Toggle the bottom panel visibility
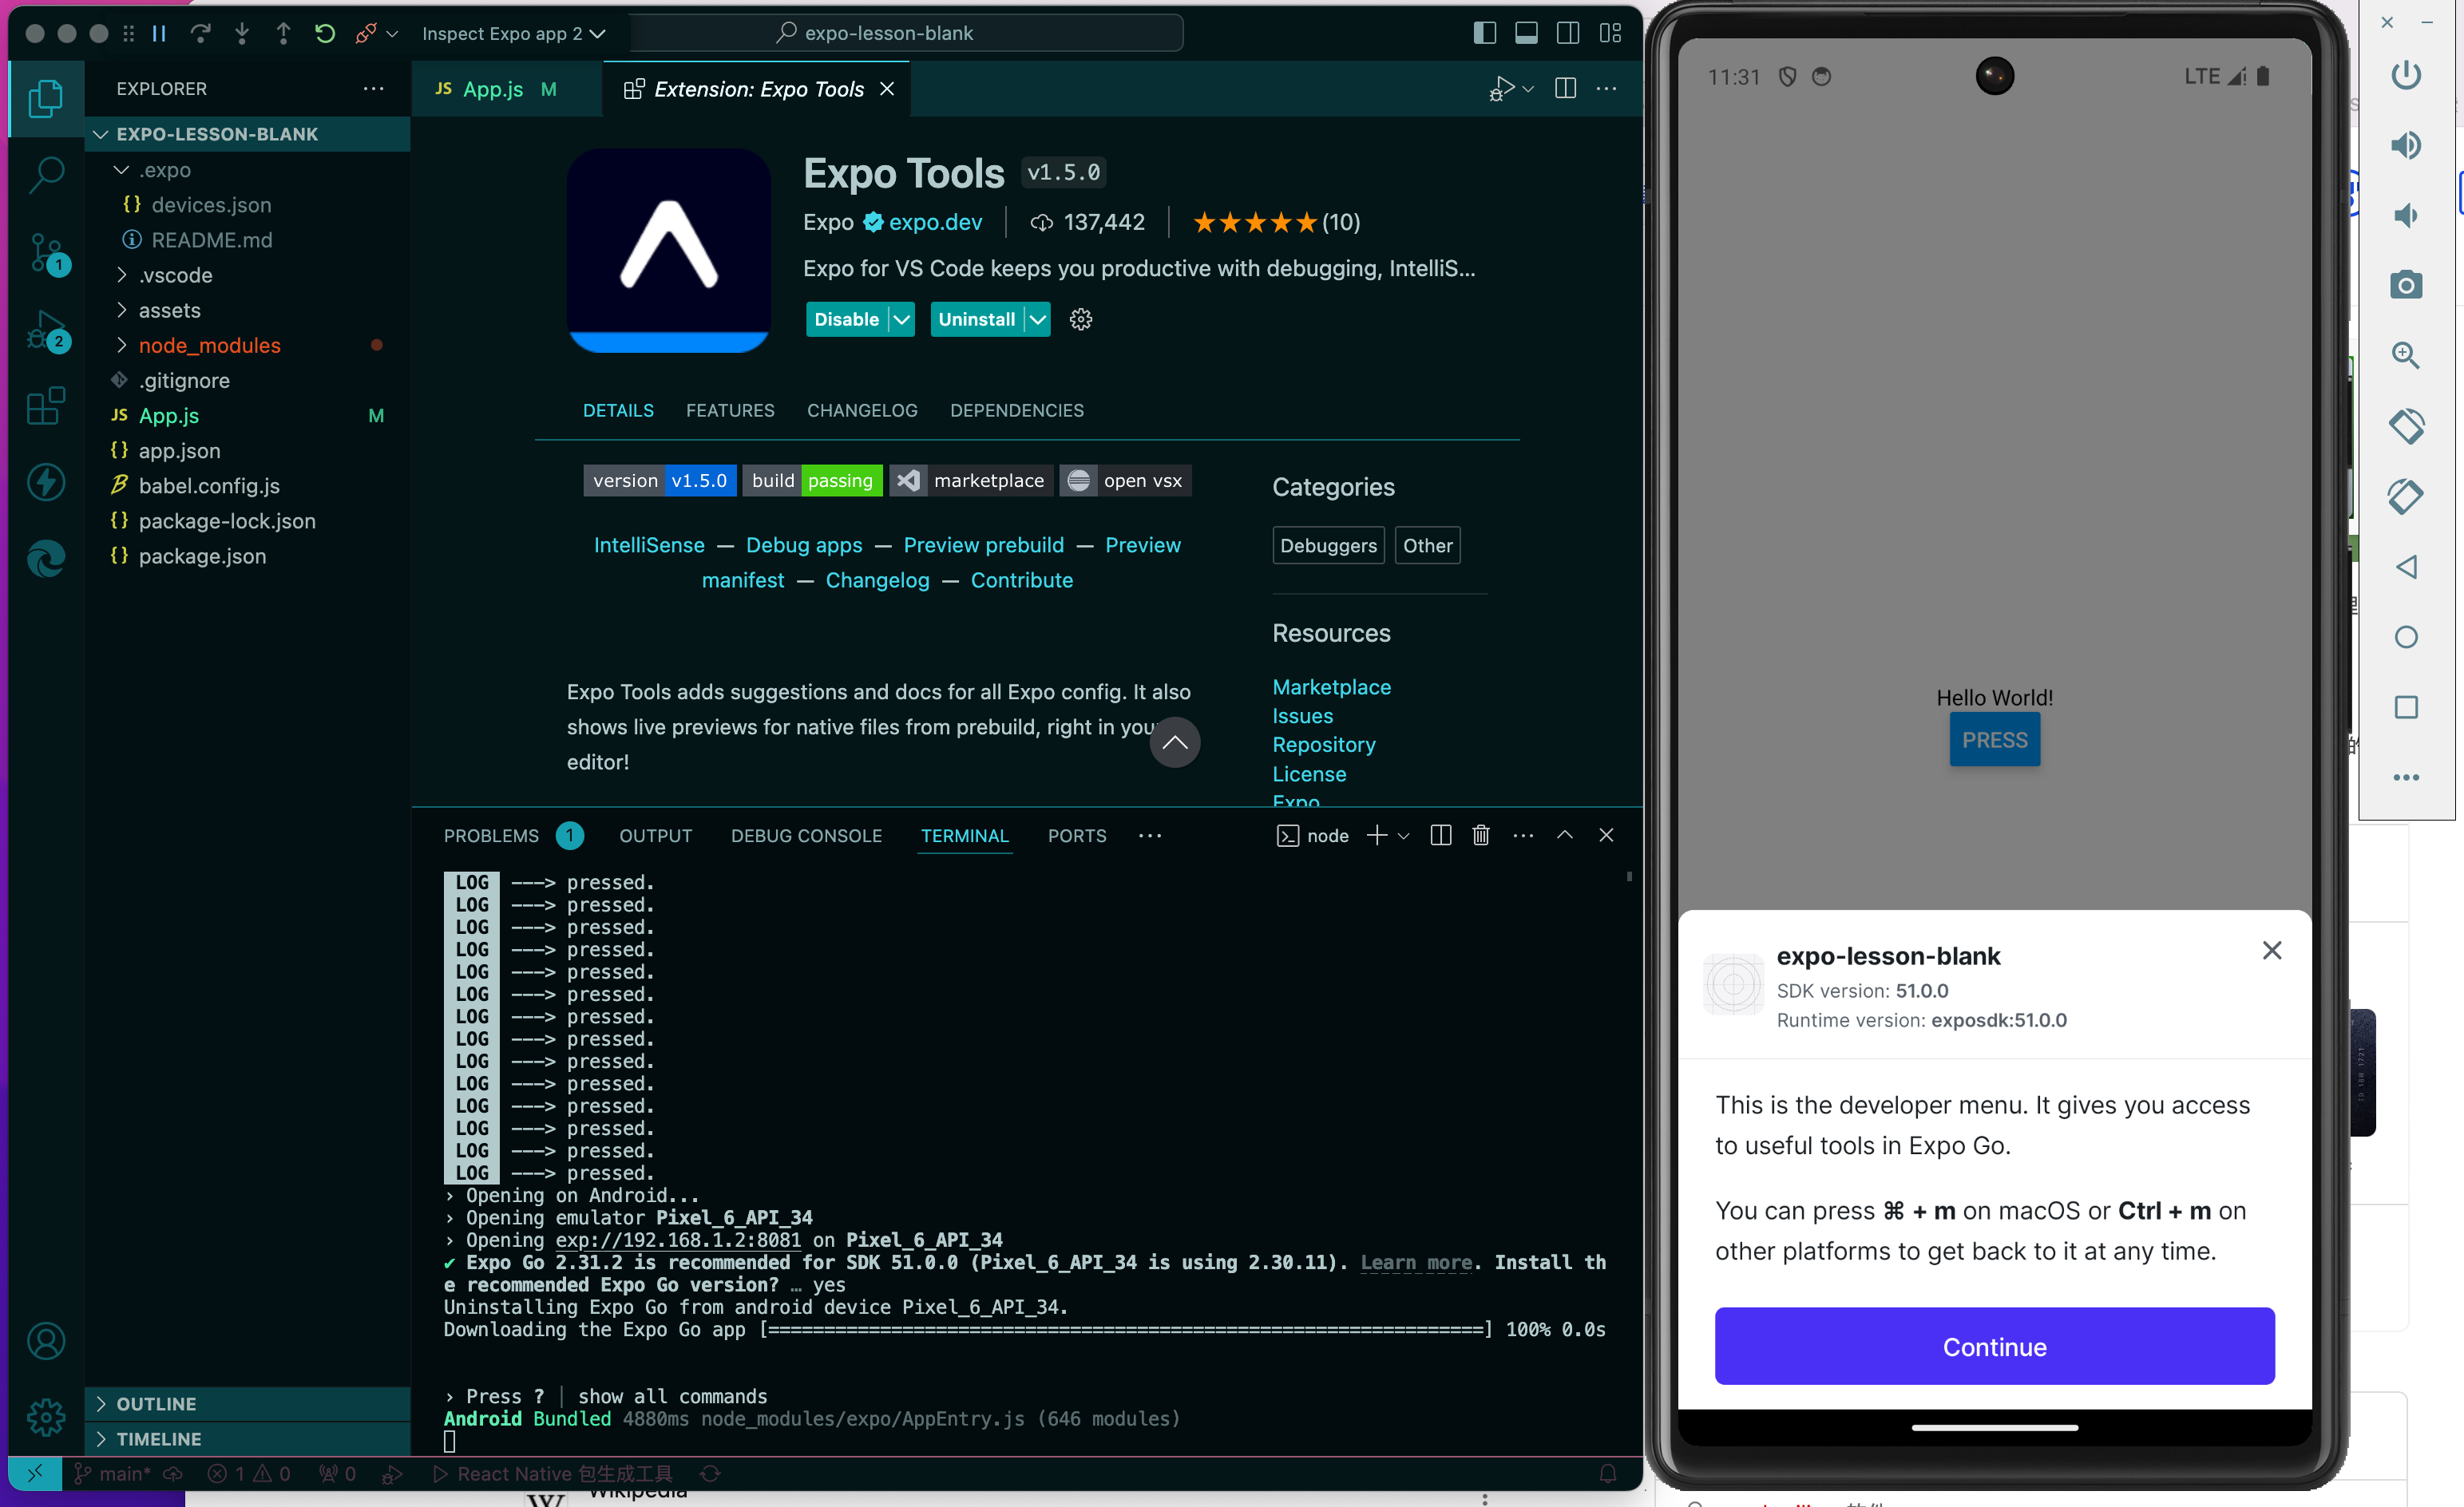 (x=1525, y=32)
